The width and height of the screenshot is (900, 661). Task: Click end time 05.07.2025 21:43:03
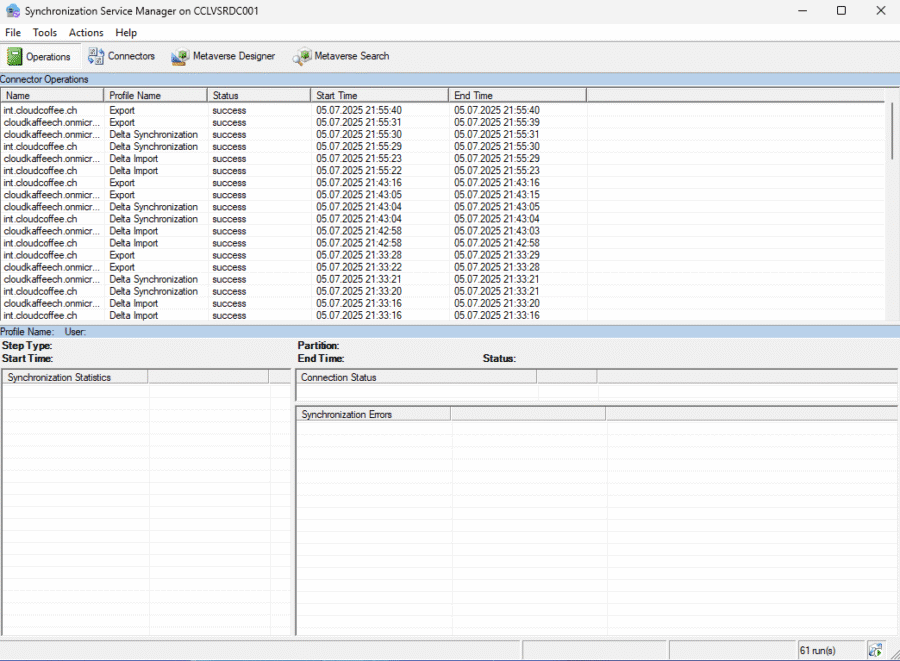pyautogui.click(x=497, y=231)
